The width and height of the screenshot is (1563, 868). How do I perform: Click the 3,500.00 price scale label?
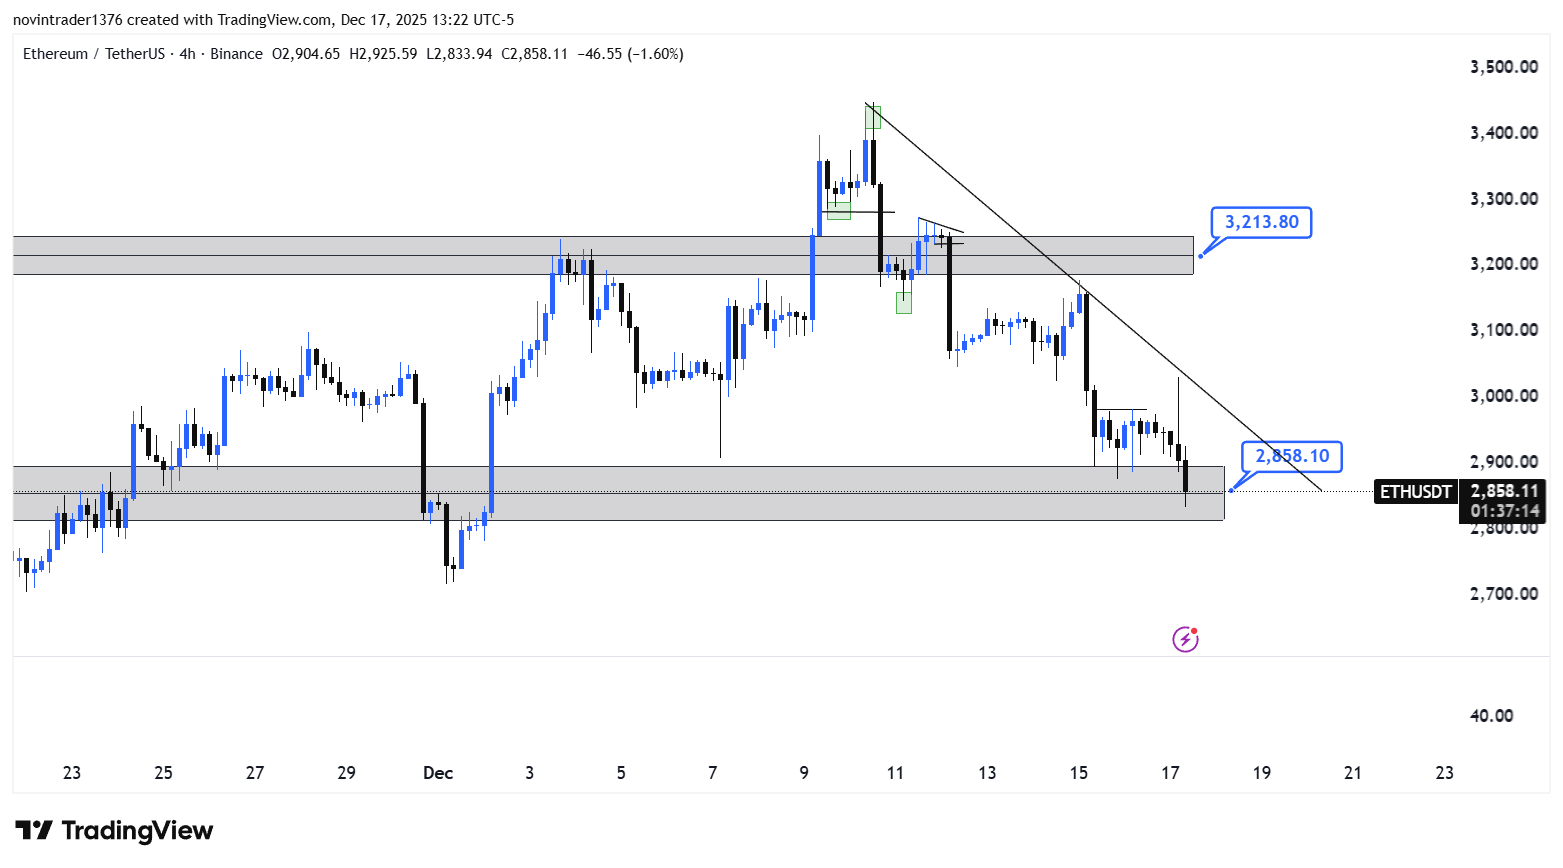(x=1503, y=67)
